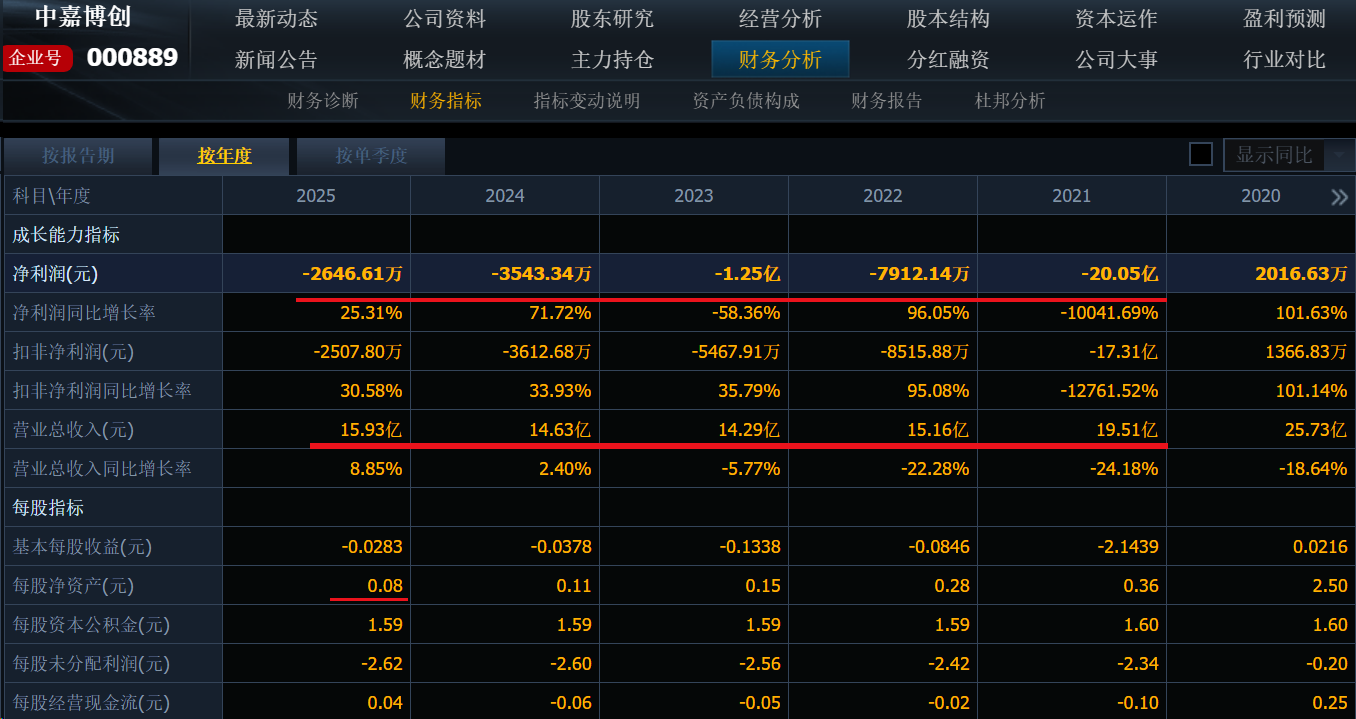Click the 营业总收入(元) row label
Screen dimensions: 1356x719
73,430
